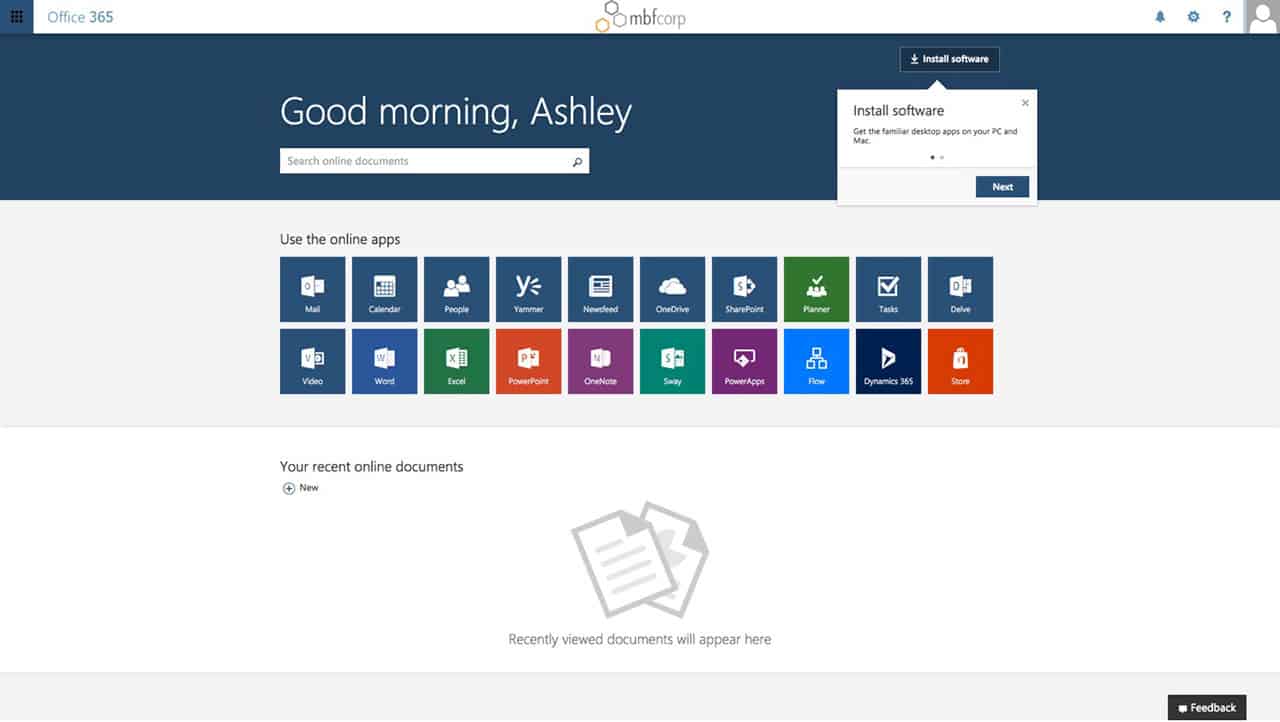1280x722 pixels.
Task: Click the Install software button
Action: (x=949, y=59)
